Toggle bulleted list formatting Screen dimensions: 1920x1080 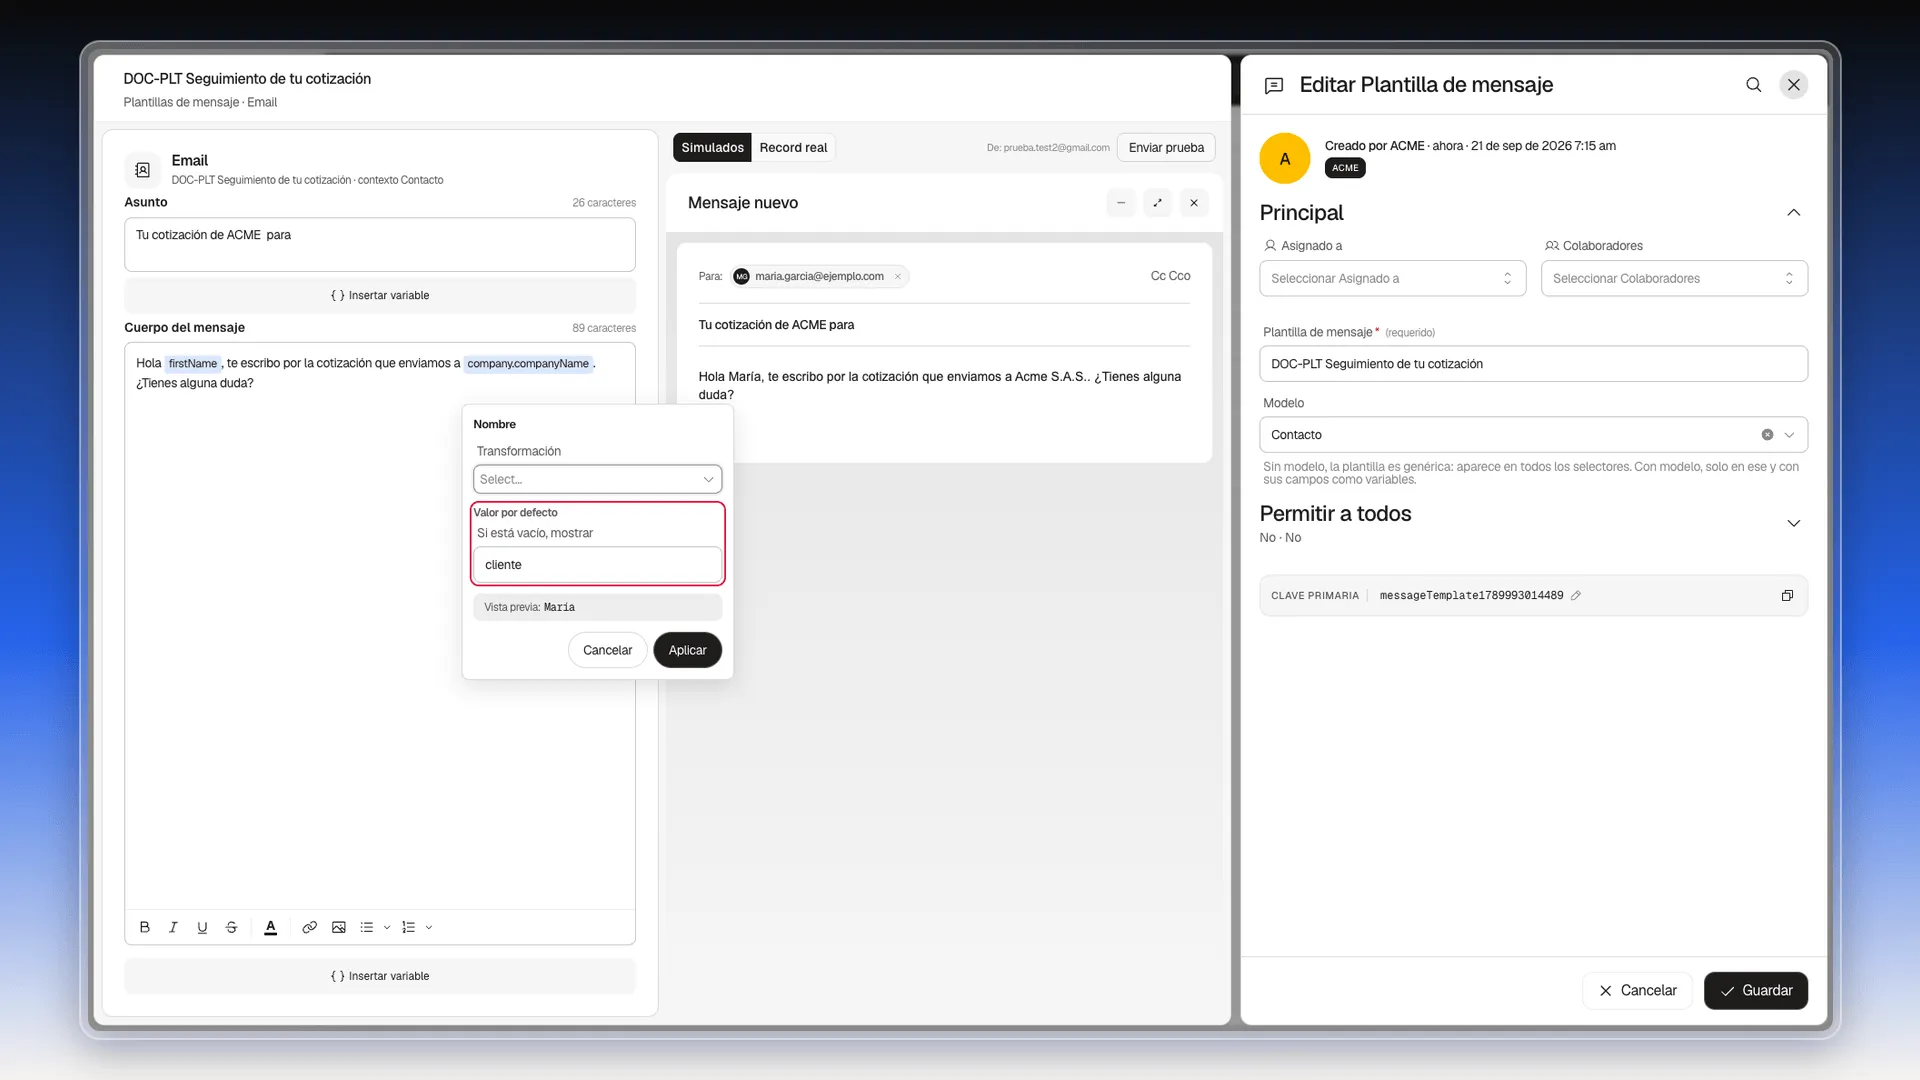pos(367,927)
